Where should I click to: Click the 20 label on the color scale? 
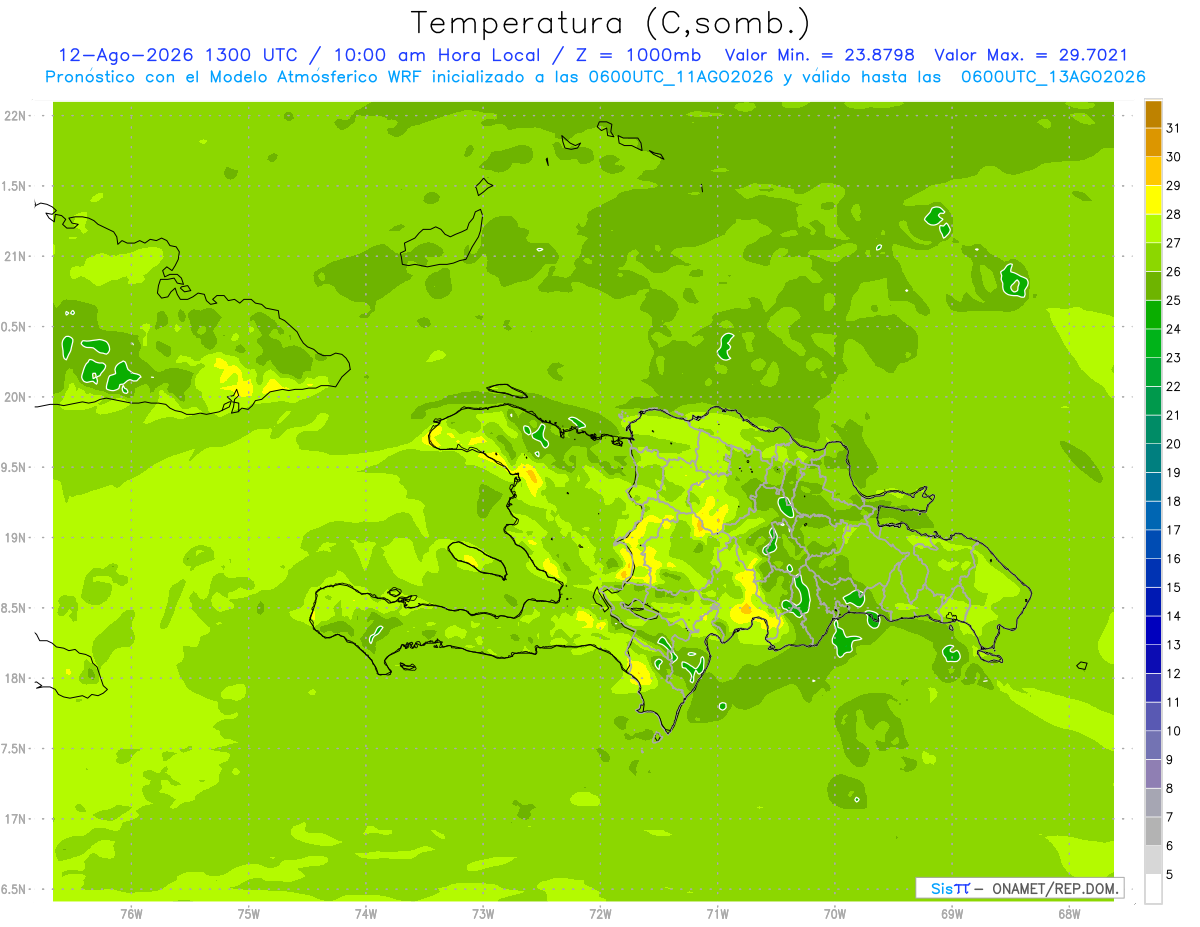click(x=1173, y=444)
